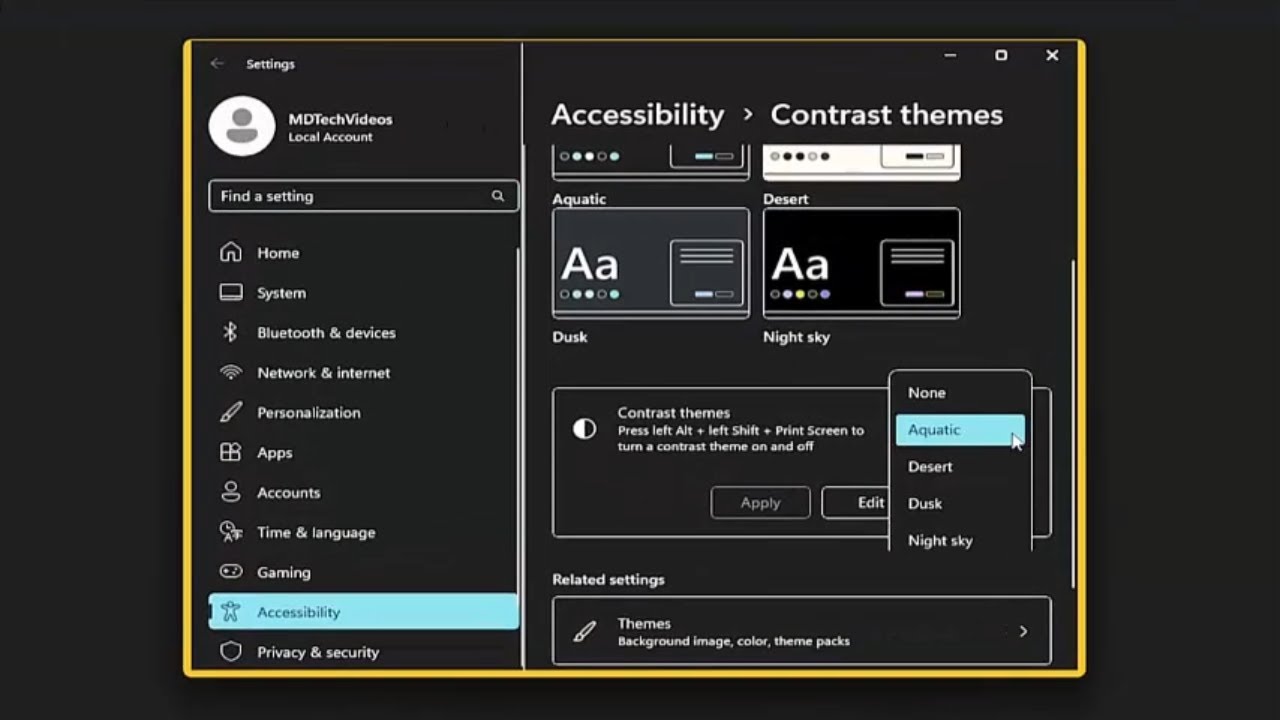Select the Dusk theme preview thumbnail
Image resolution: width=1280 pixels, height=720 pixels.
click(650, 263)
